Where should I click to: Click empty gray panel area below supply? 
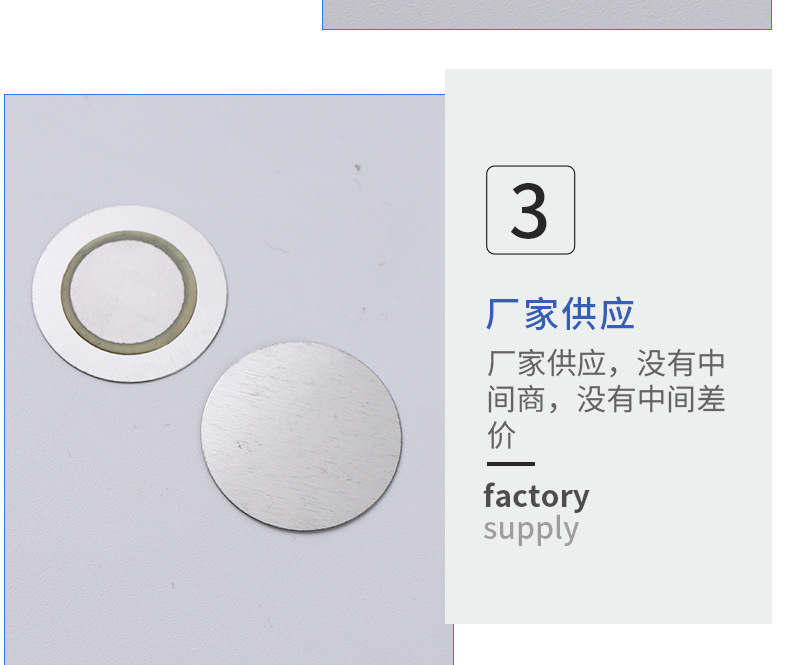(608, 584)
